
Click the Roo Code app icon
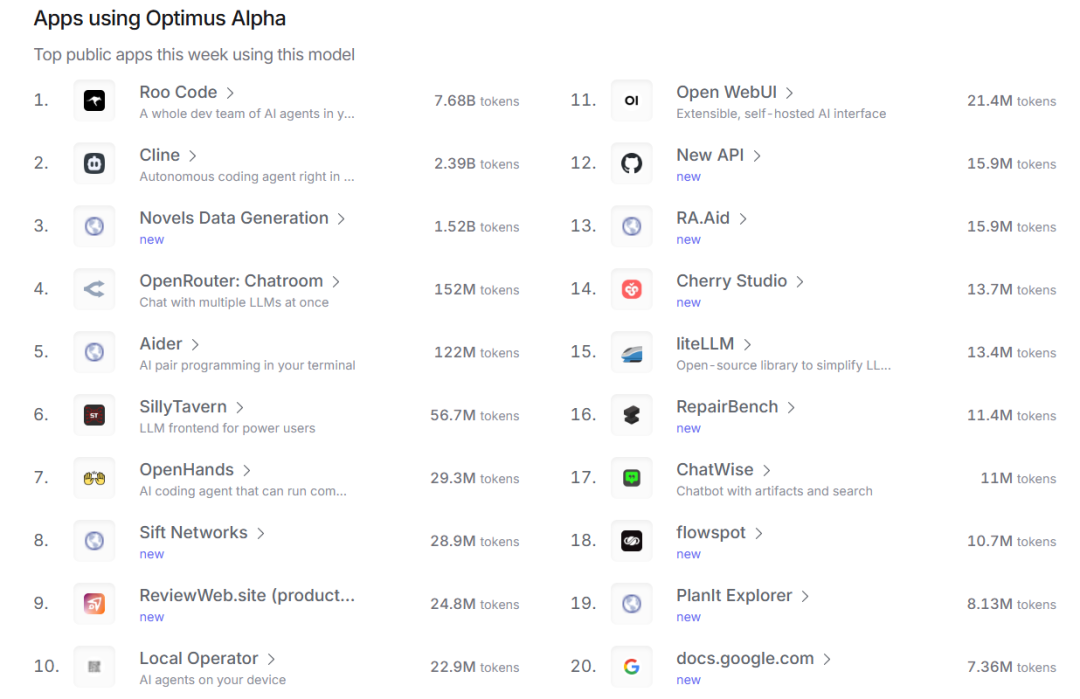tap(94, 101)
